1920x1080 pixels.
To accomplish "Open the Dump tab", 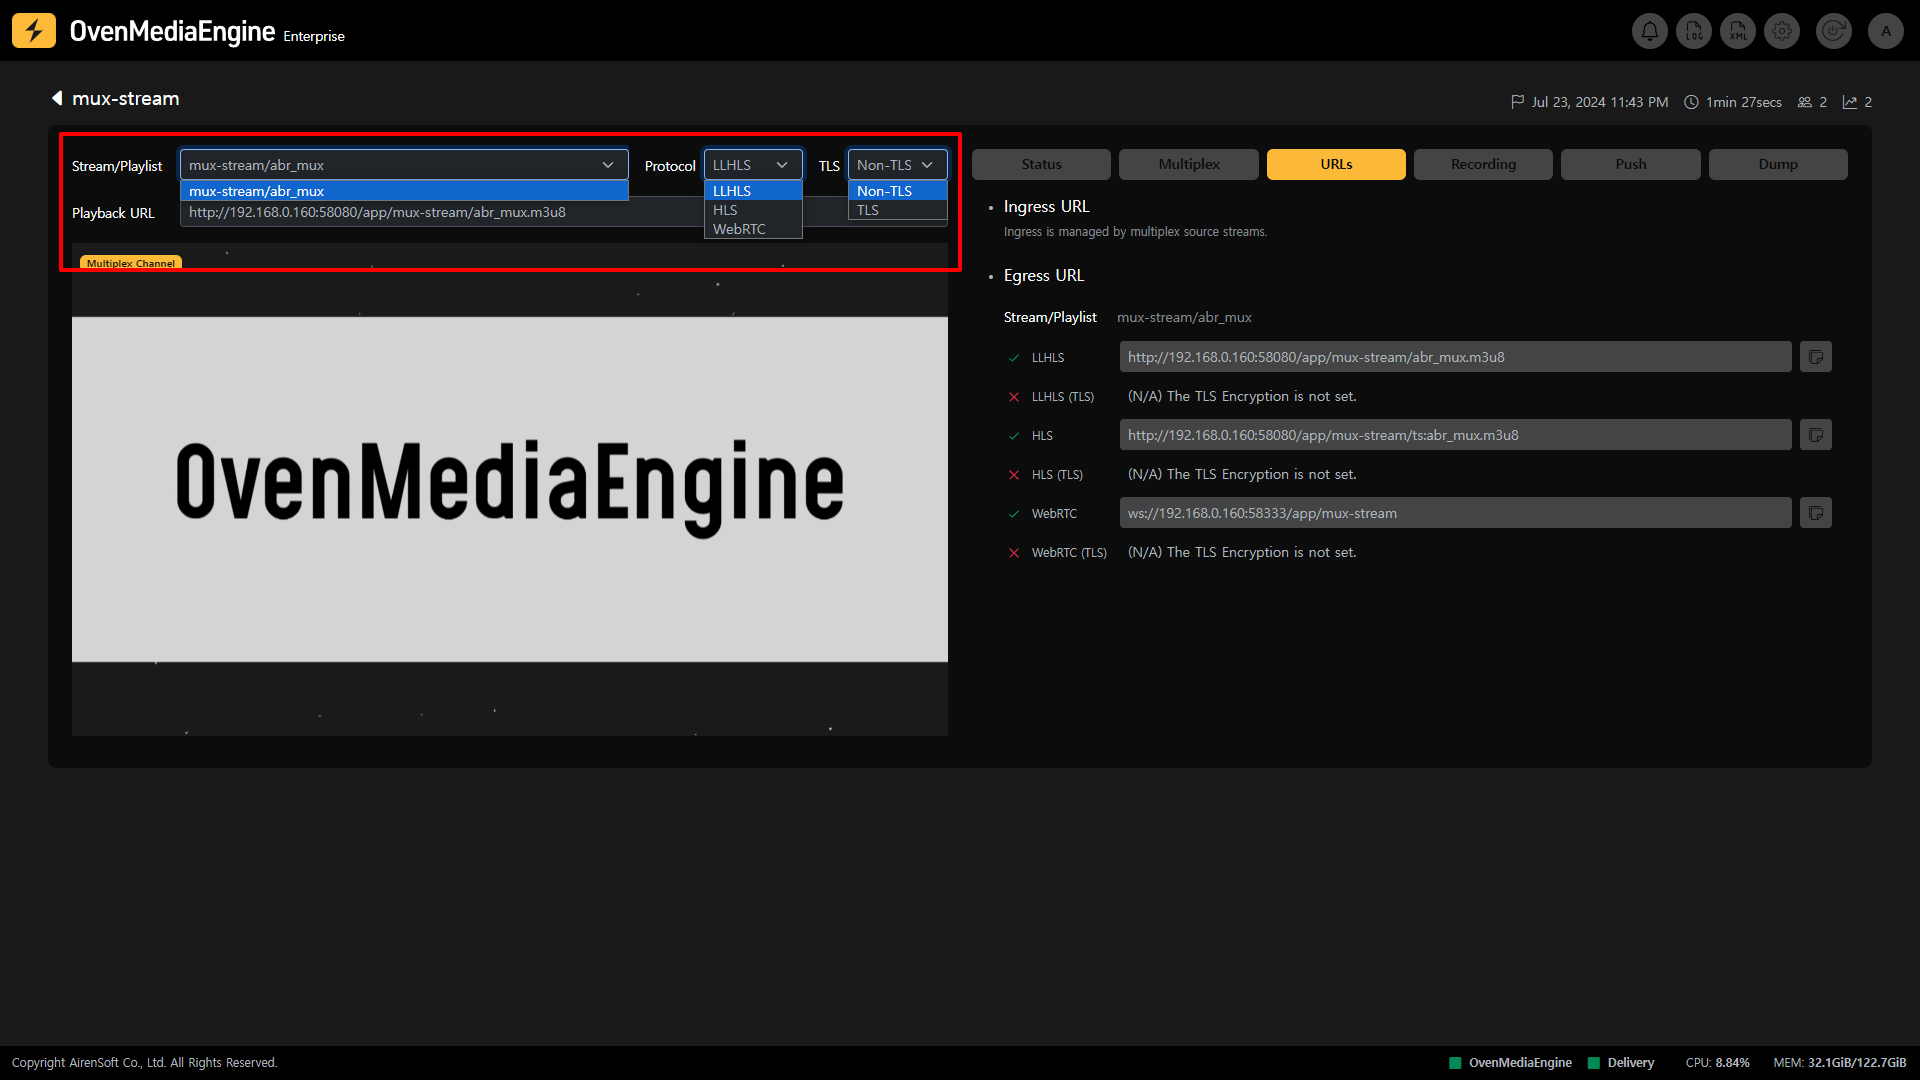I will tap(1777, 164).
